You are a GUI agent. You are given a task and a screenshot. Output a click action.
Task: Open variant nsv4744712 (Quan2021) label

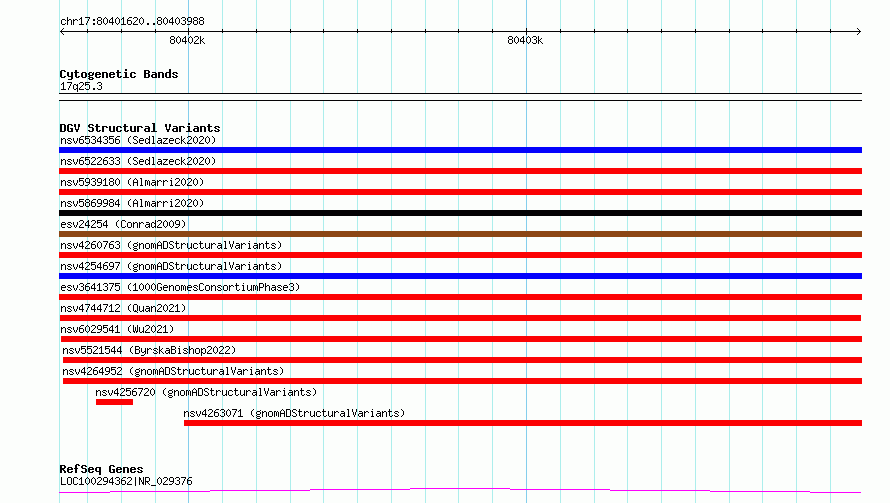point(123,308)
